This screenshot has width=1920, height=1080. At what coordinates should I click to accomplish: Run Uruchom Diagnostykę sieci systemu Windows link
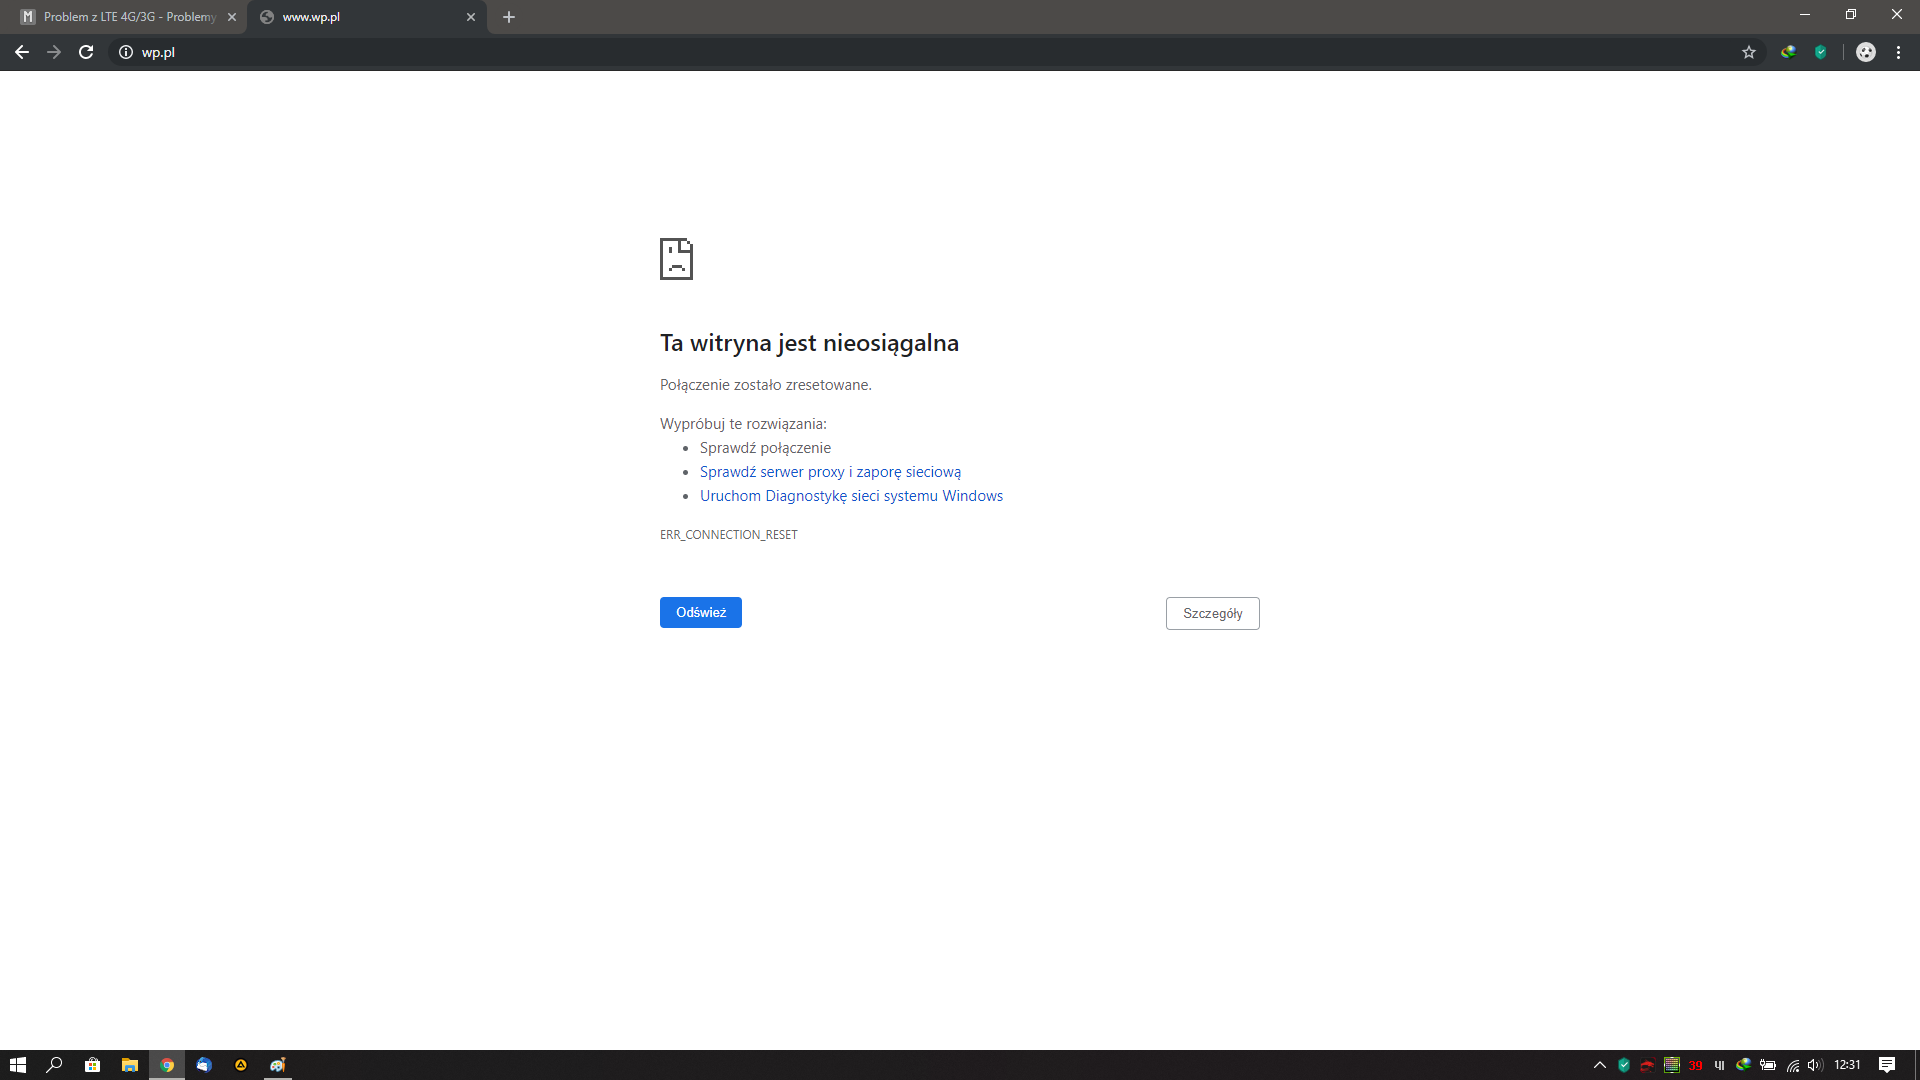click(x=851, y=496)
